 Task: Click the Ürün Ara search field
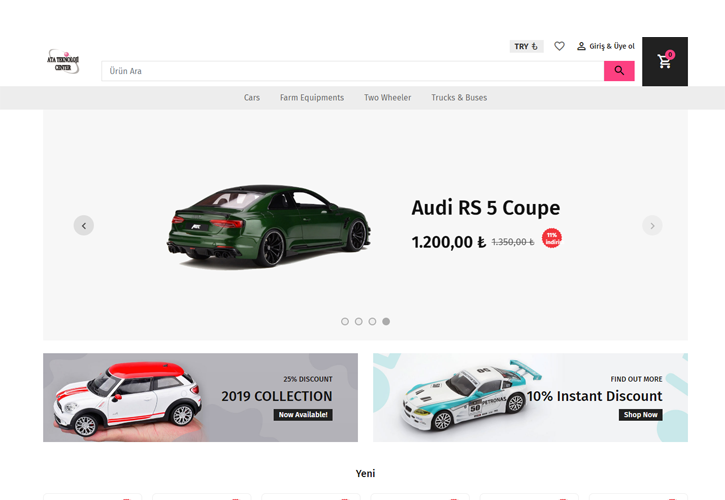pos(350,71)
